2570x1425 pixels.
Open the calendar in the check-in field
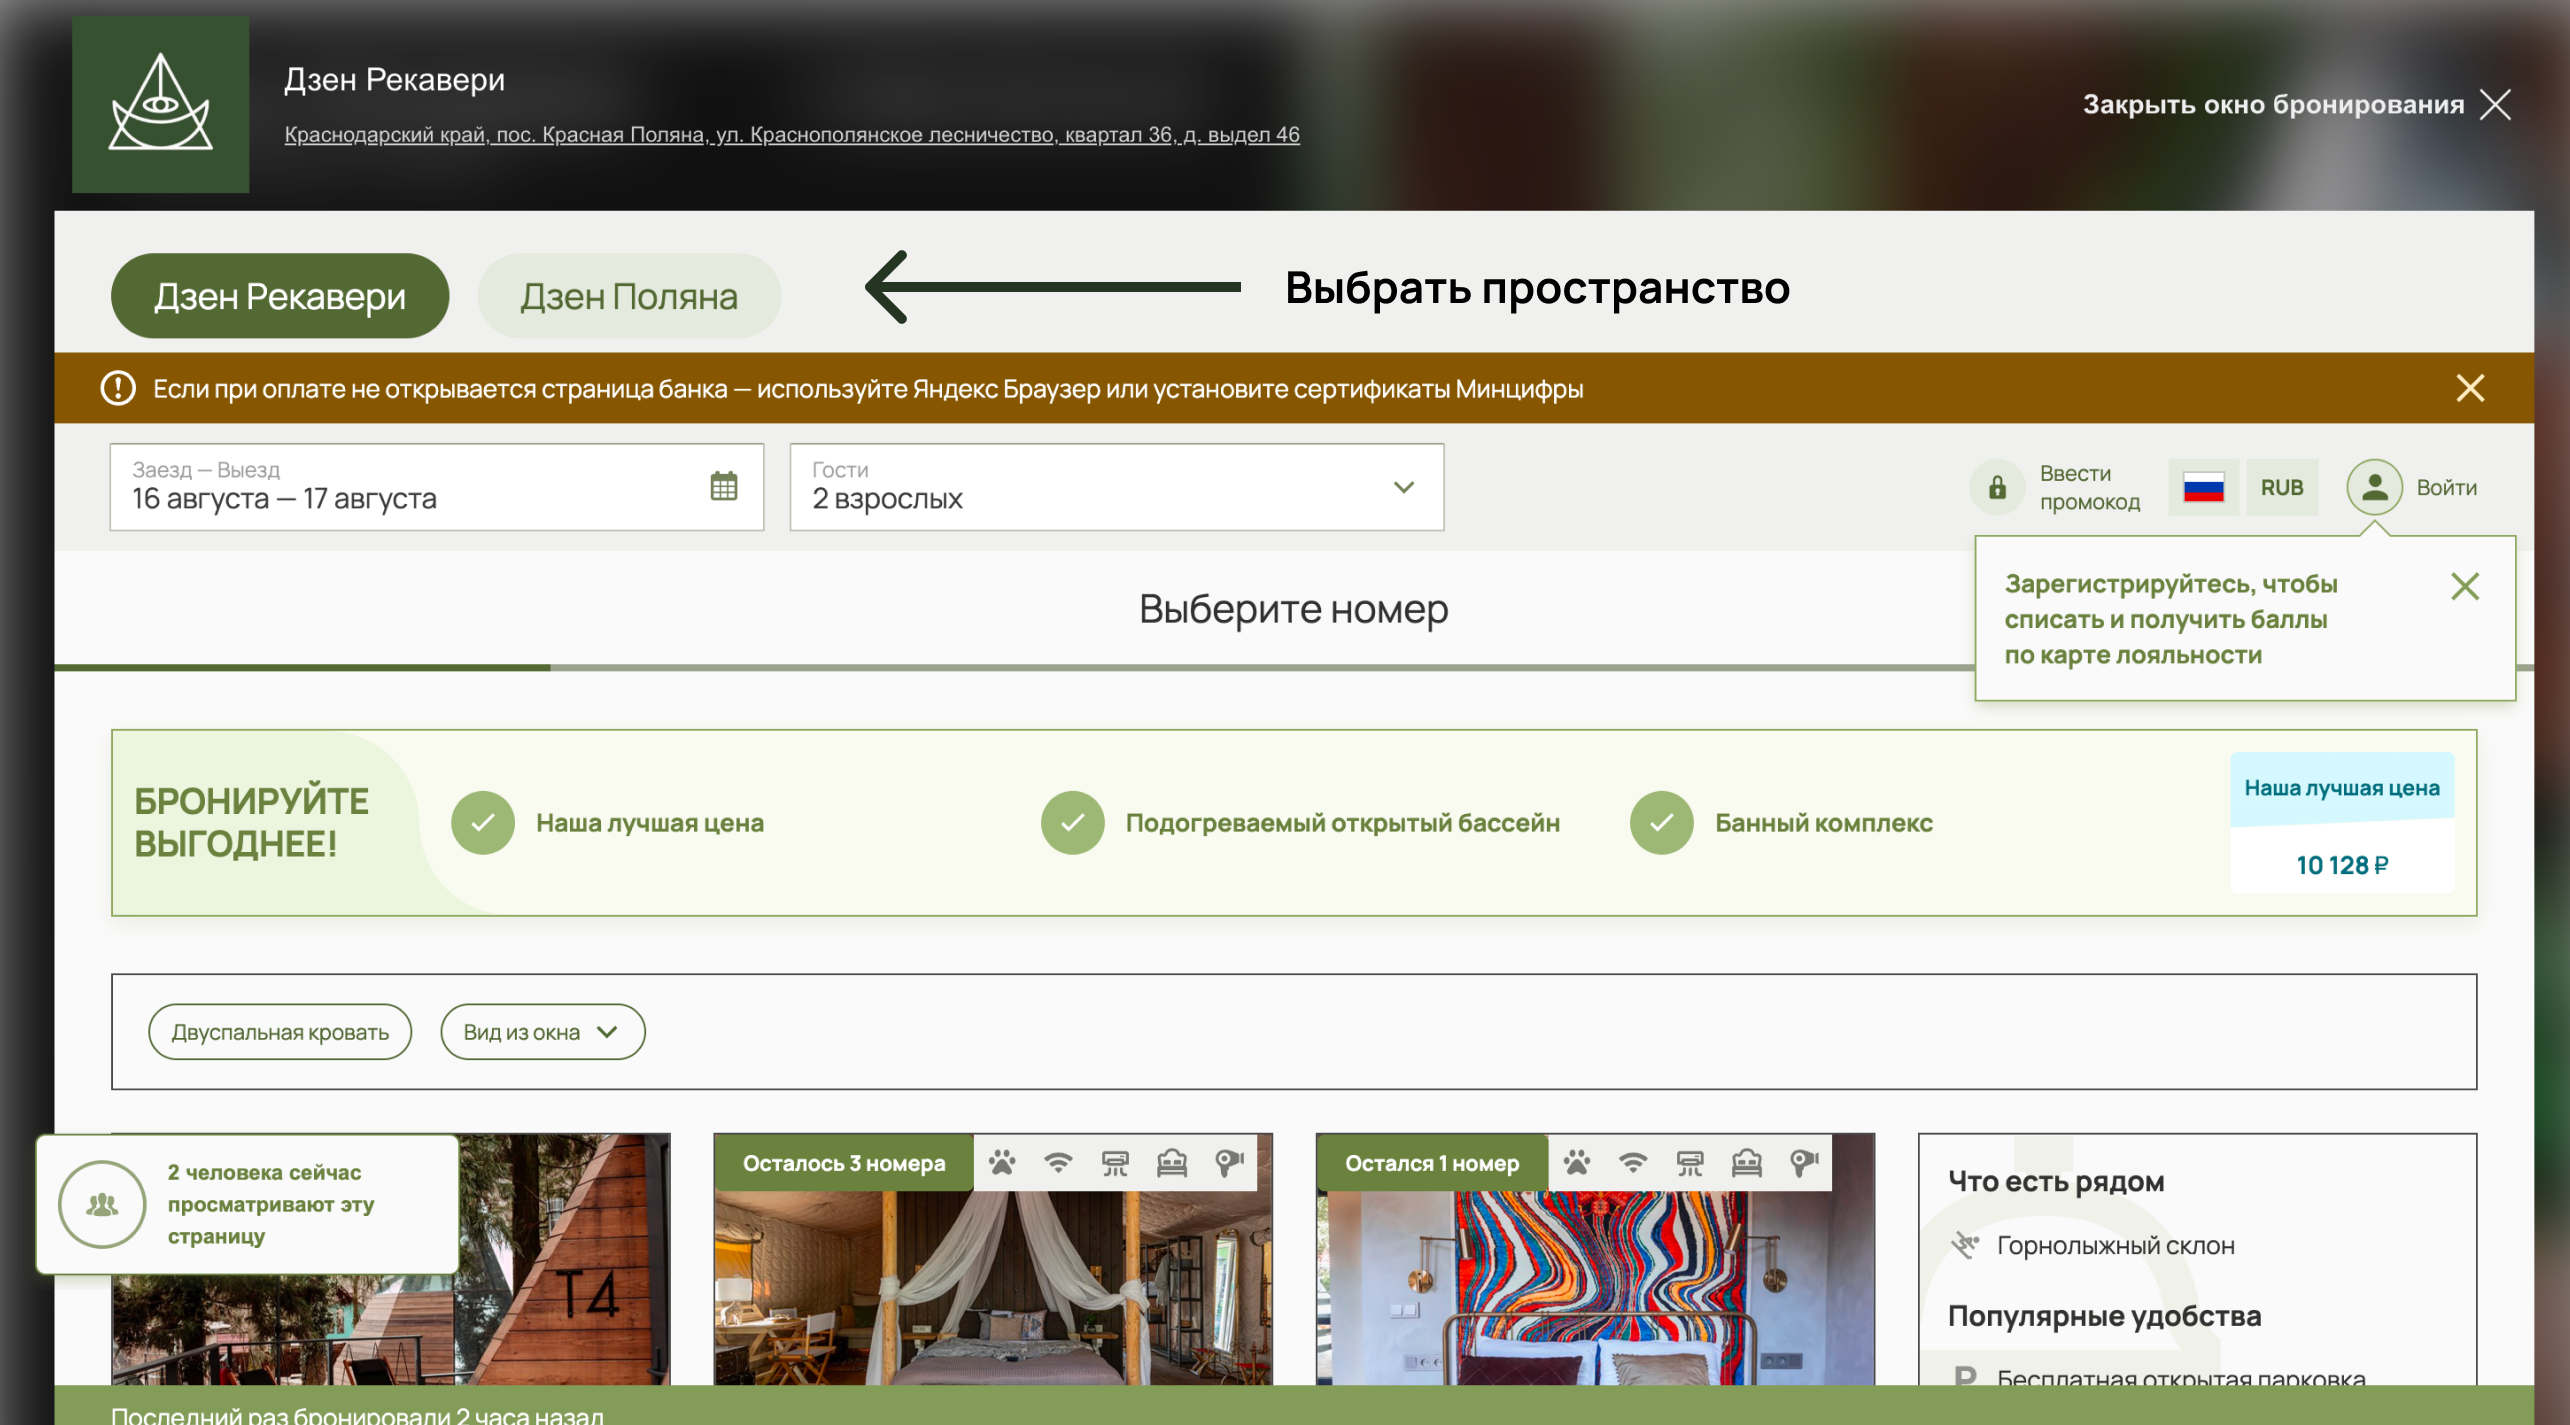[x=724, y=487]
